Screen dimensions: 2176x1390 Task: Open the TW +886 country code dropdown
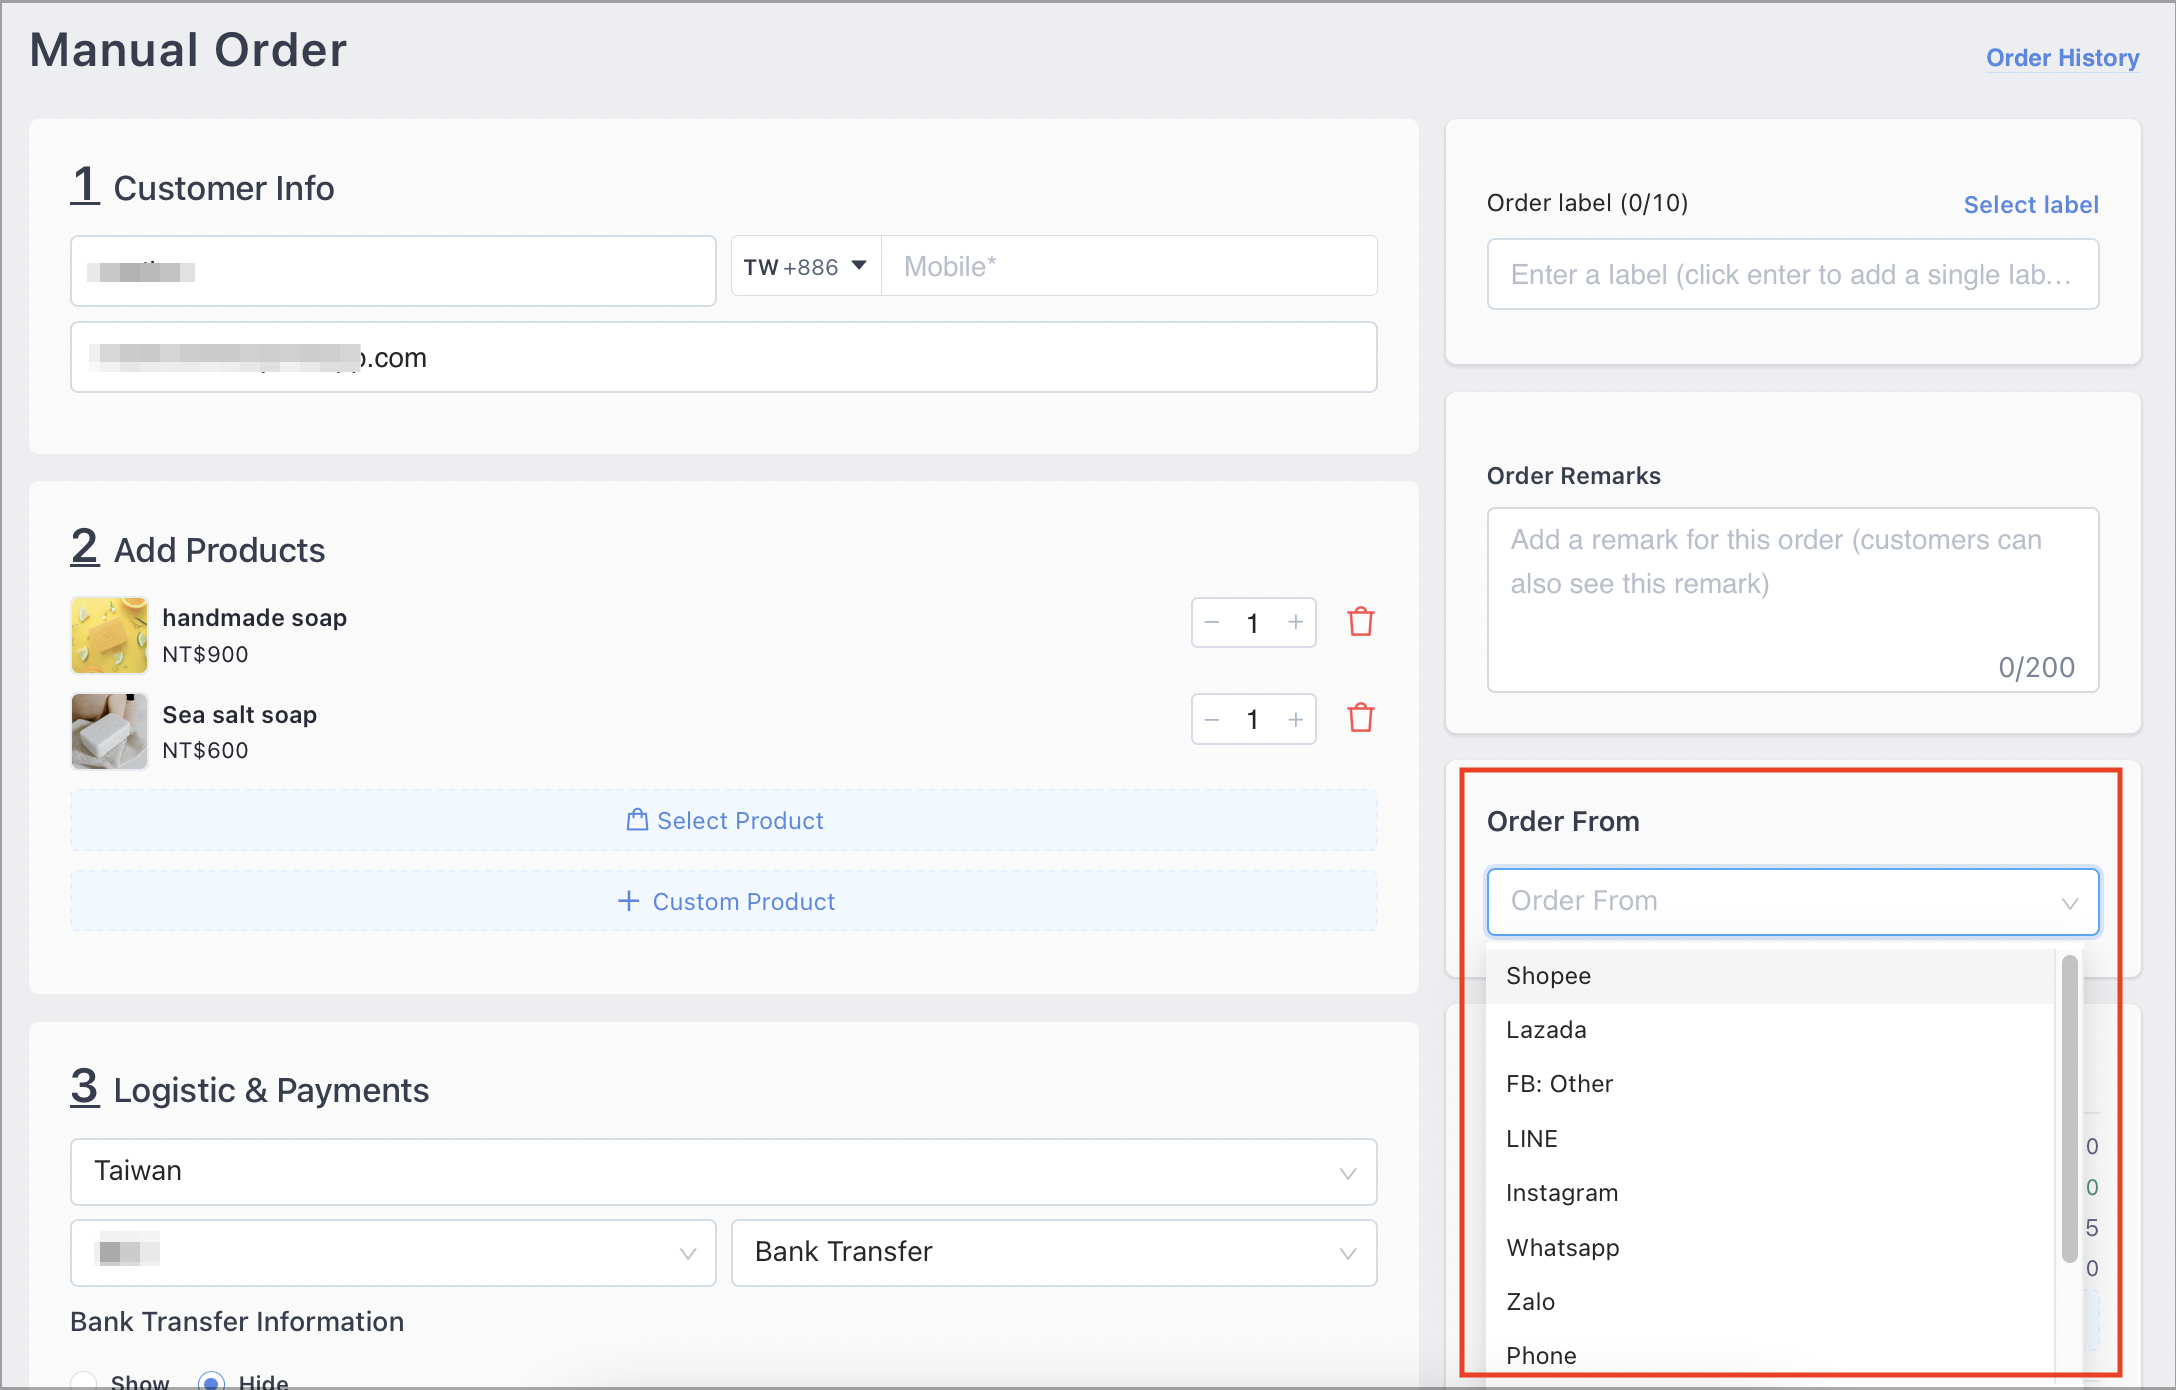804,266
